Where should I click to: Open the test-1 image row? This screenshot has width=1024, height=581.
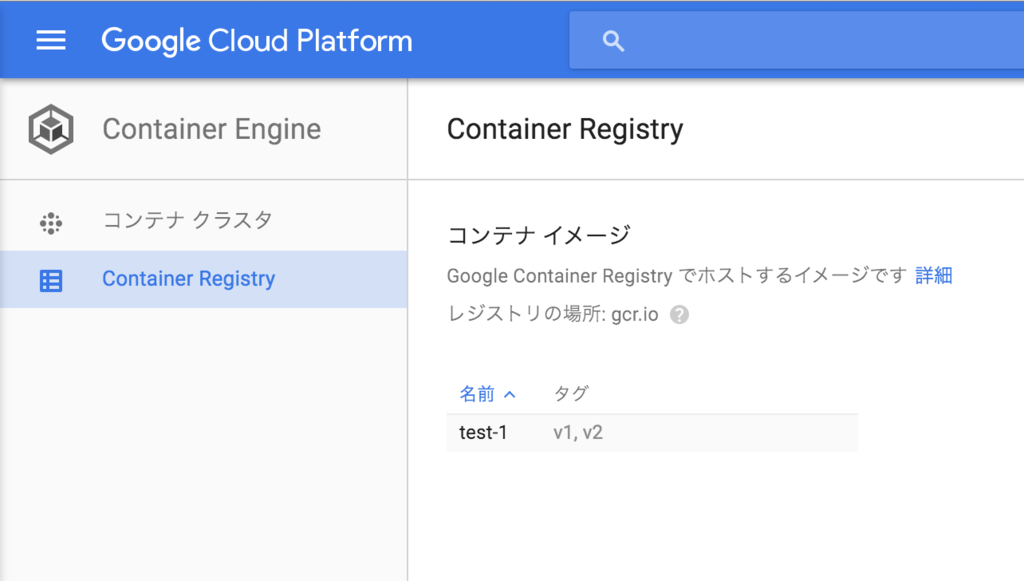[x=483, y=433]
